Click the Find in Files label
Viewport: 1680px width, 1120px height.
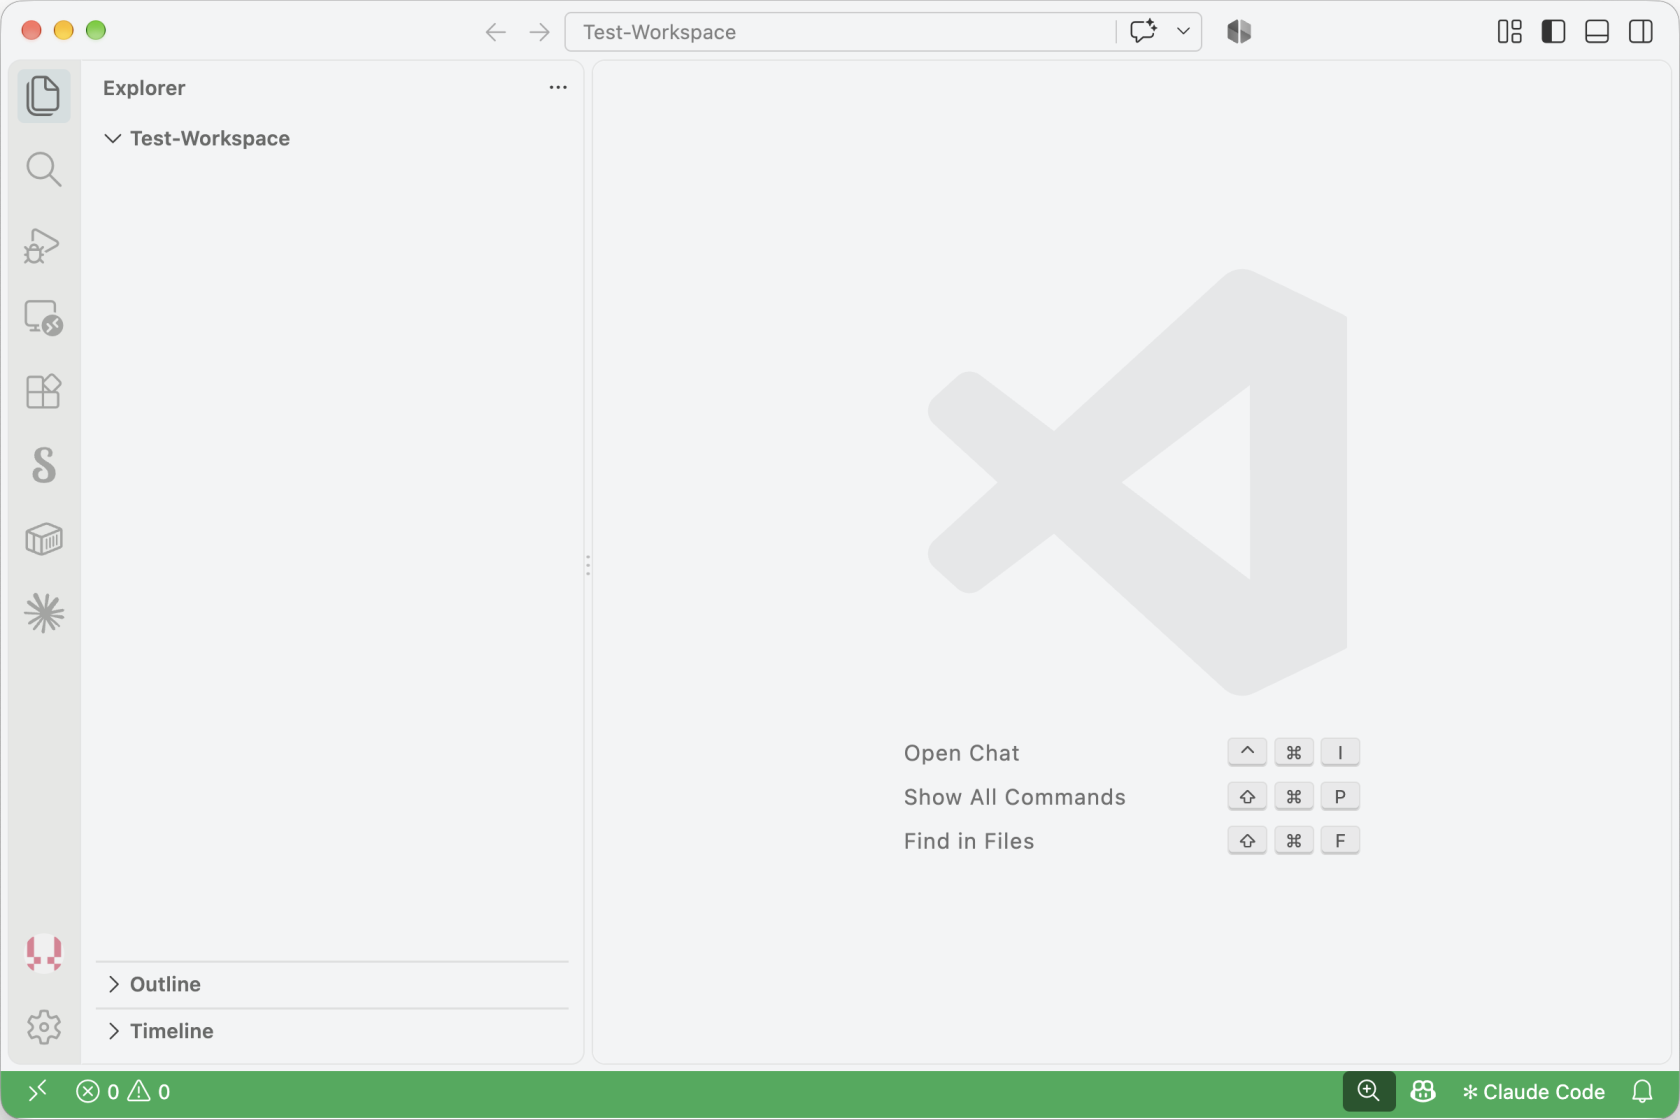968,841
